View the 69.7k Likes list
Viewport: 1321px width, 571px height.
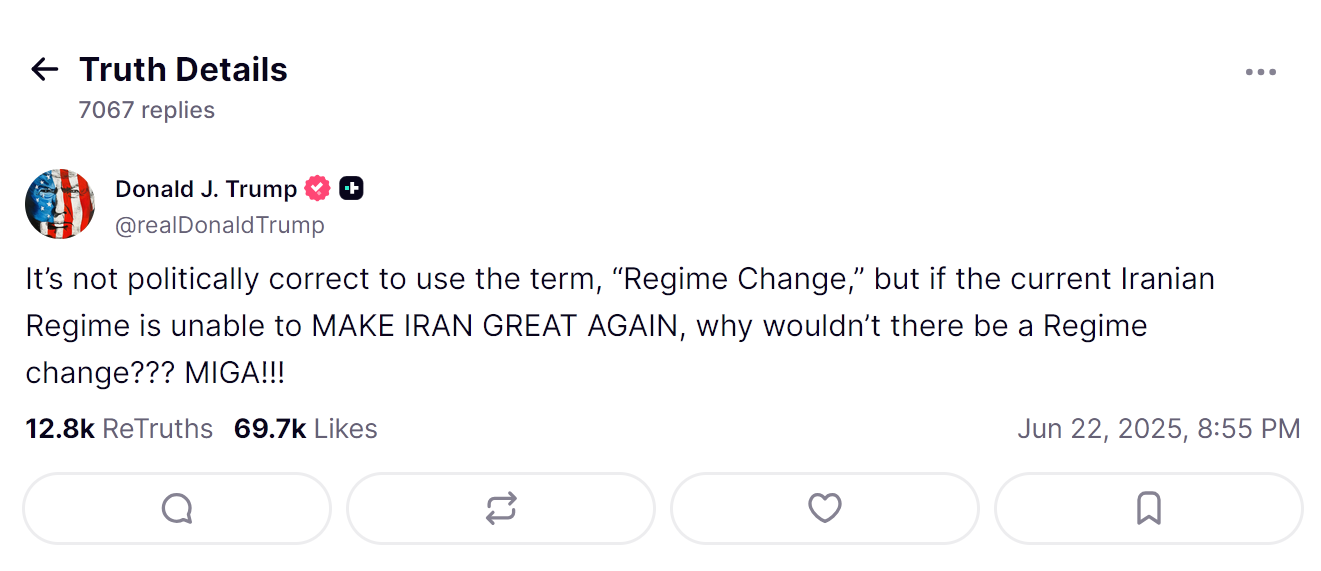point(306,429)
